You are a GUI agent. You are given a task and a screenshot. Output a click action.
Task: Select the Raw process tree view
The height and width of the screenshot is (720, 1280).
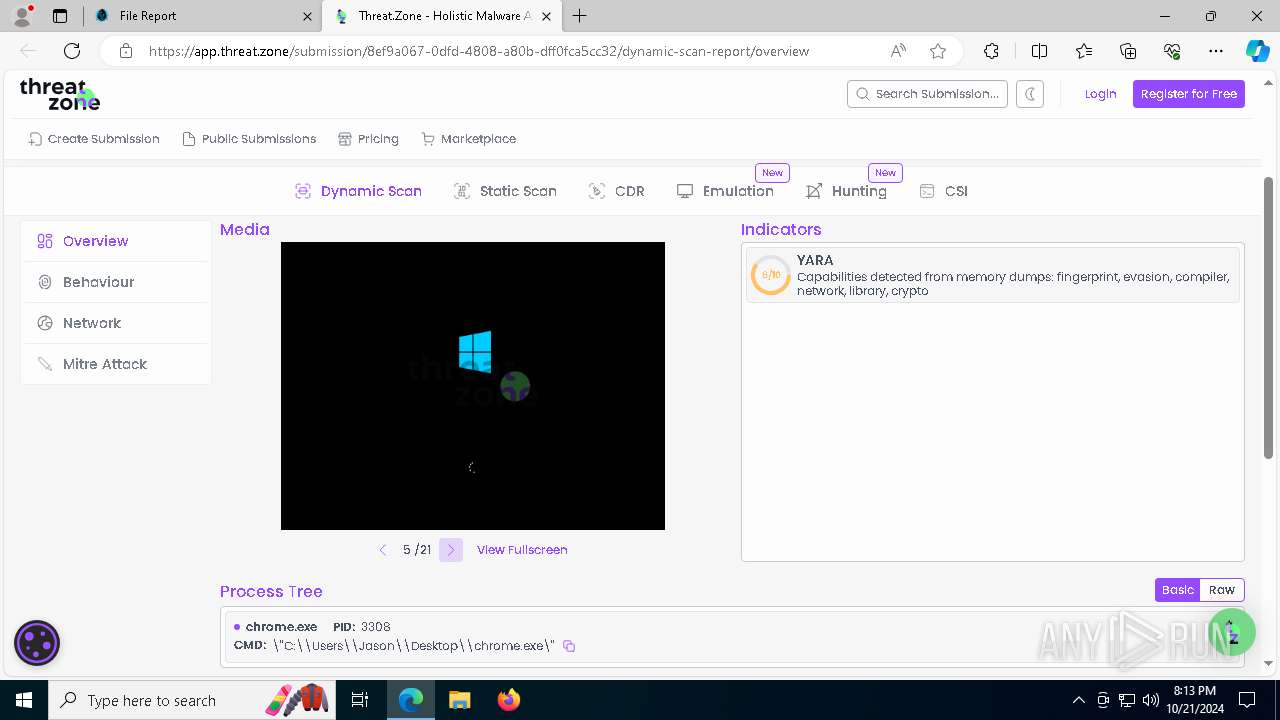1222,590
